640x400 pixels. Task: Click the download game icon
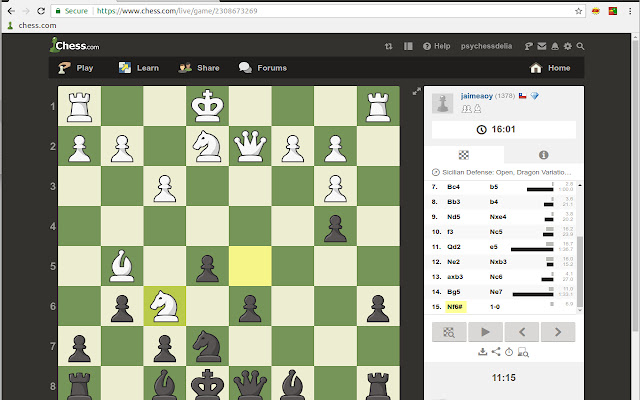point(483,351)
